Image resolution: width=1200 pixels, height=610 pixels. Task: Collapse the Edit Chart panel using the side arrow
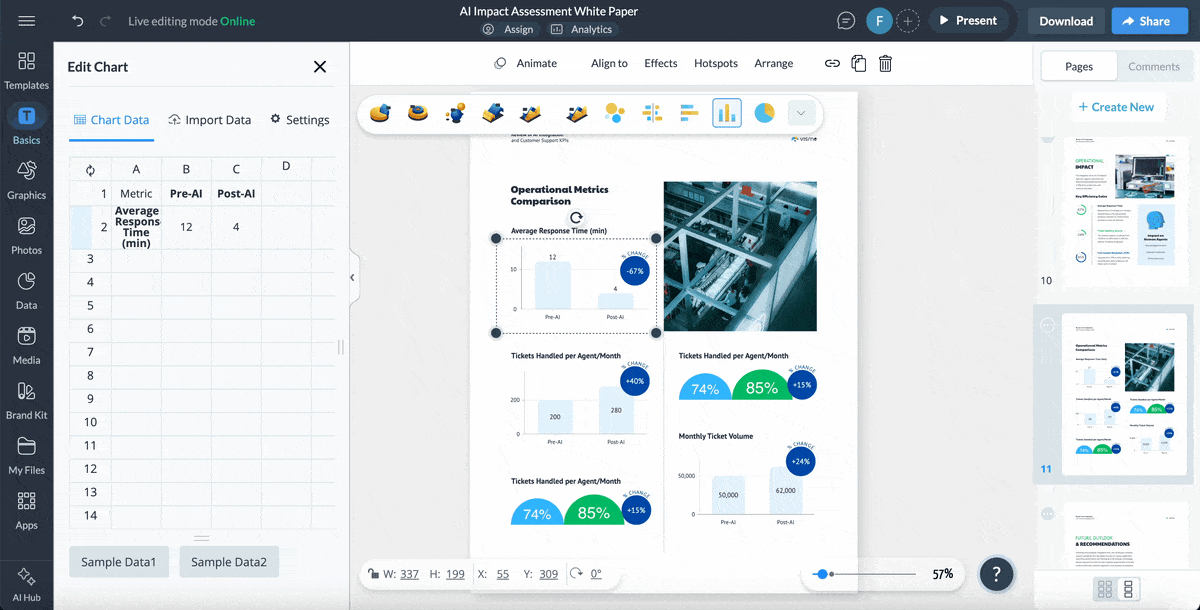[352, 277]
